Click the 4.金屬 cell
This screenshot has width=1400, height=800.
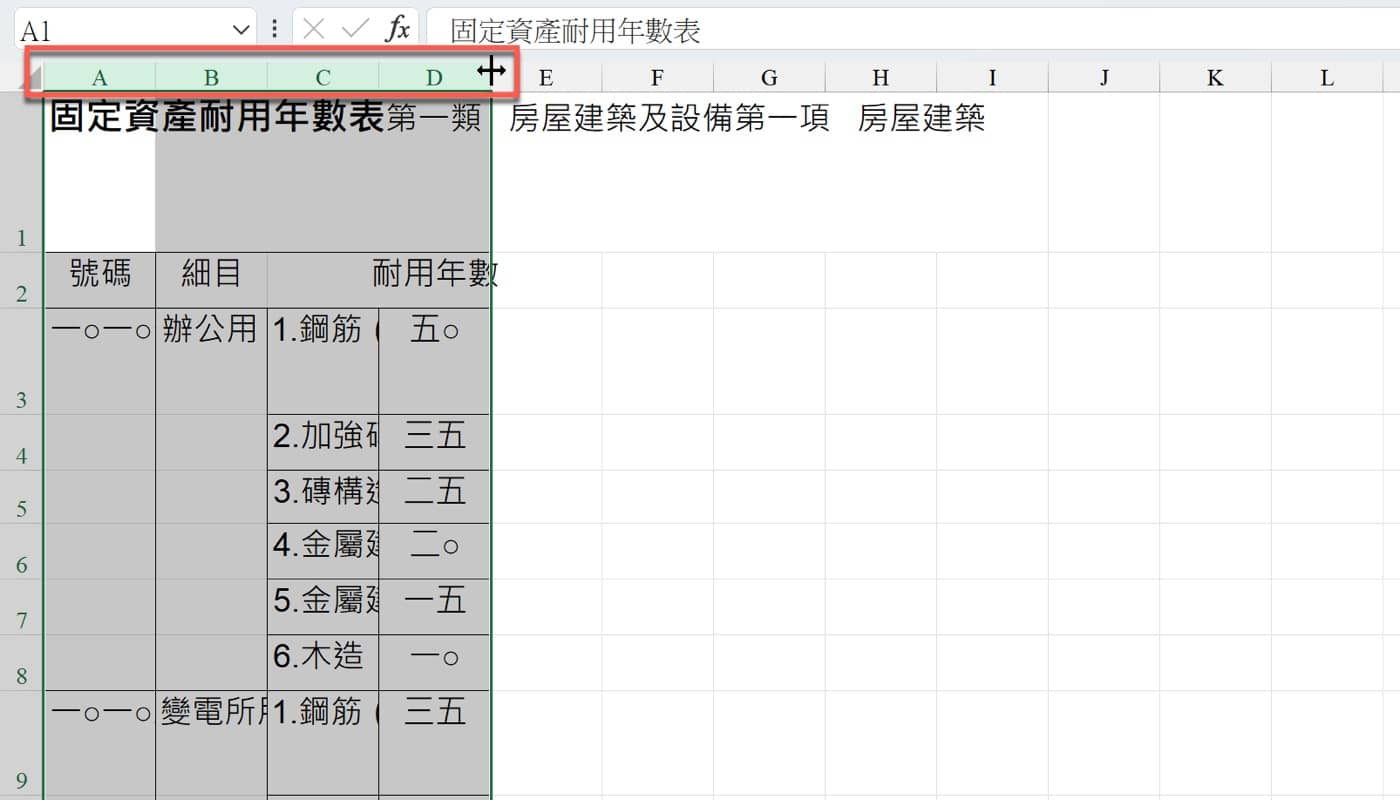coord(323,551)
